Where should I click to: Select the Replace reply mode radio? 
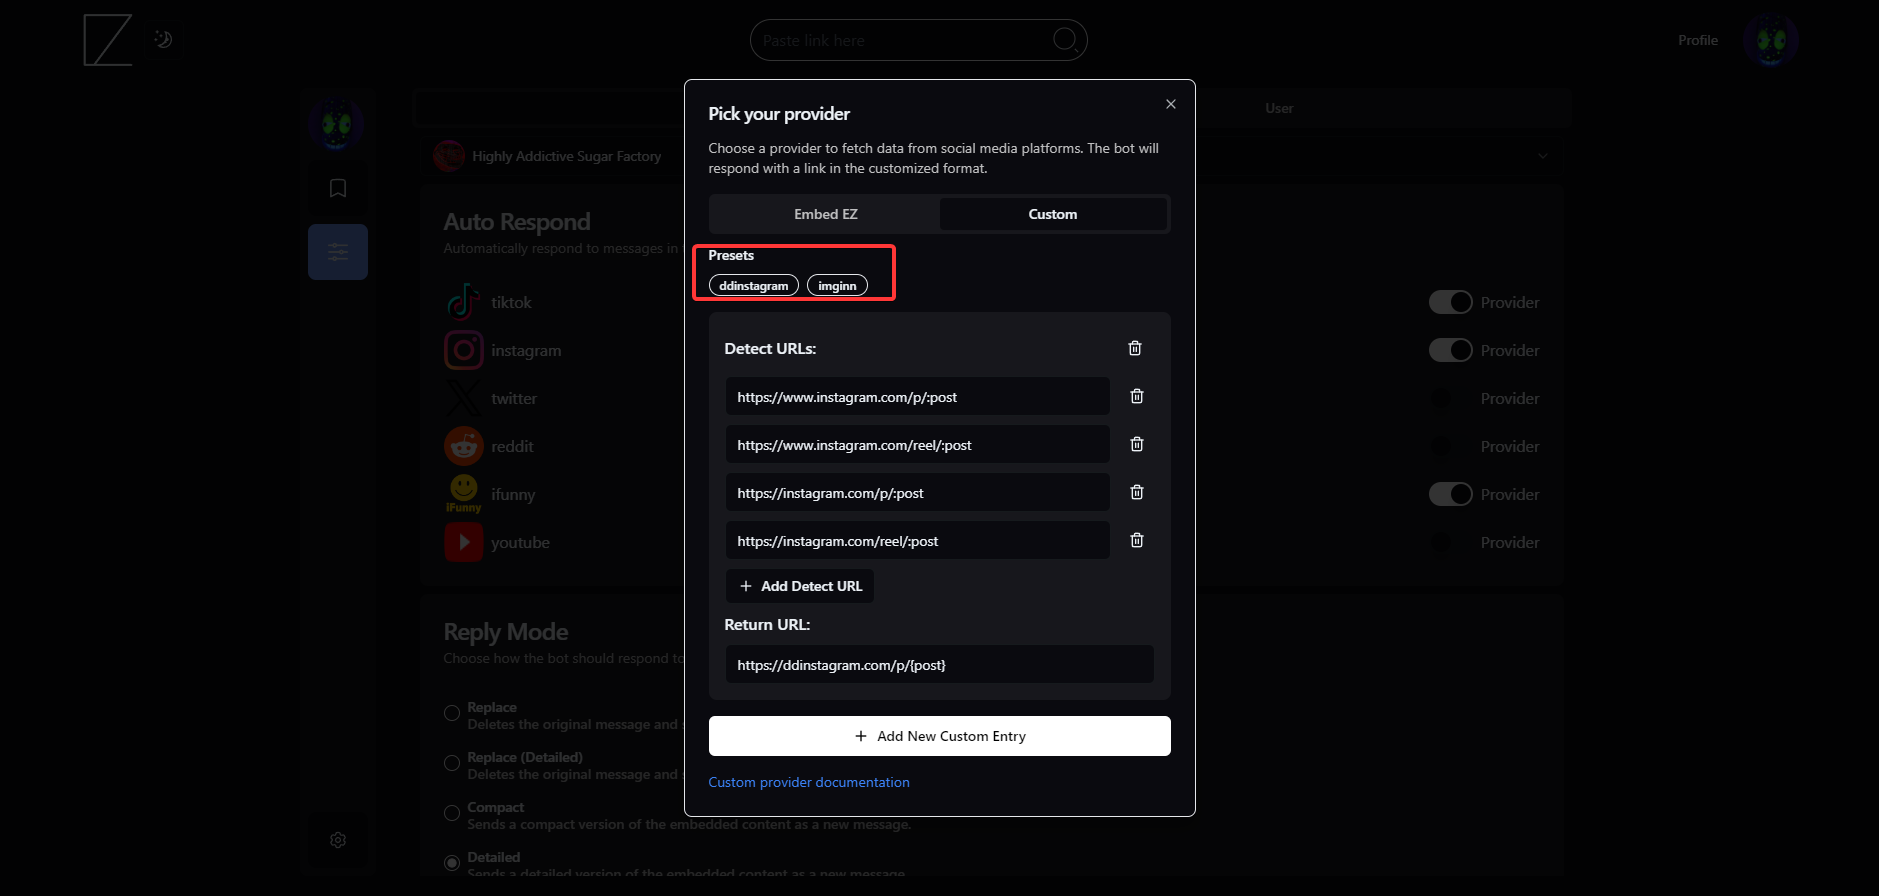coord(452,713)
